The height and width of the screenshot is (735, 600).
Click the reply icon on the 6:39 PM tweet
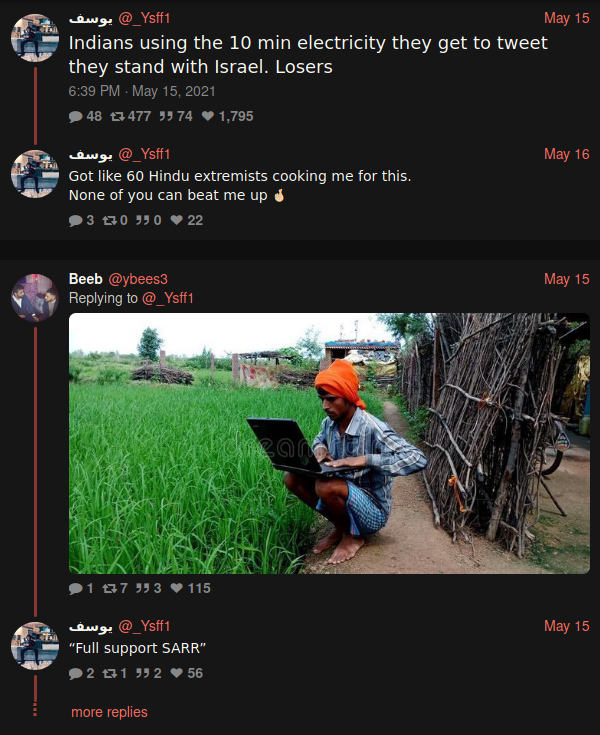pyautogui.click(x=76, y=116)
